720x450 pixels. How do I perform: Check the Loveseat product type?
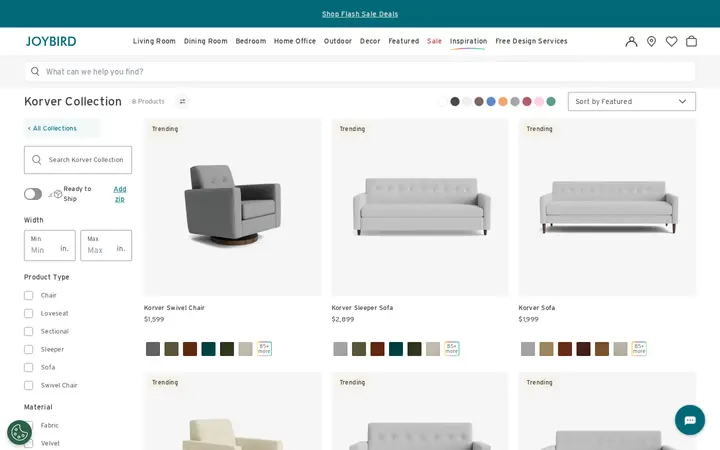(28, 313)
